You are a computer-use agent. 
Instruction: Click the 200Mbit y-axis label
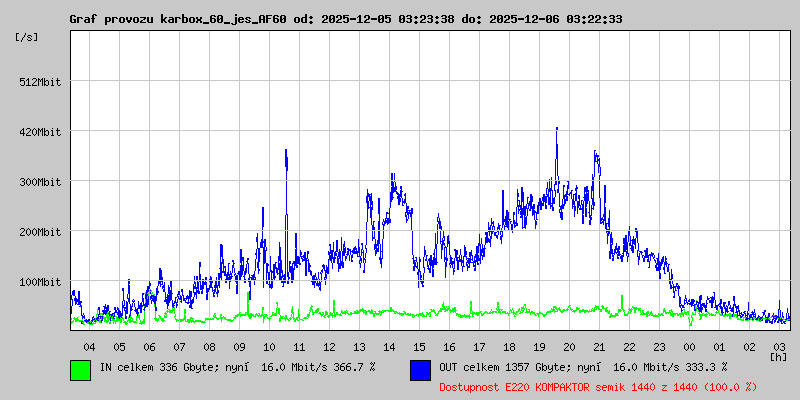(x=40, y=232)
